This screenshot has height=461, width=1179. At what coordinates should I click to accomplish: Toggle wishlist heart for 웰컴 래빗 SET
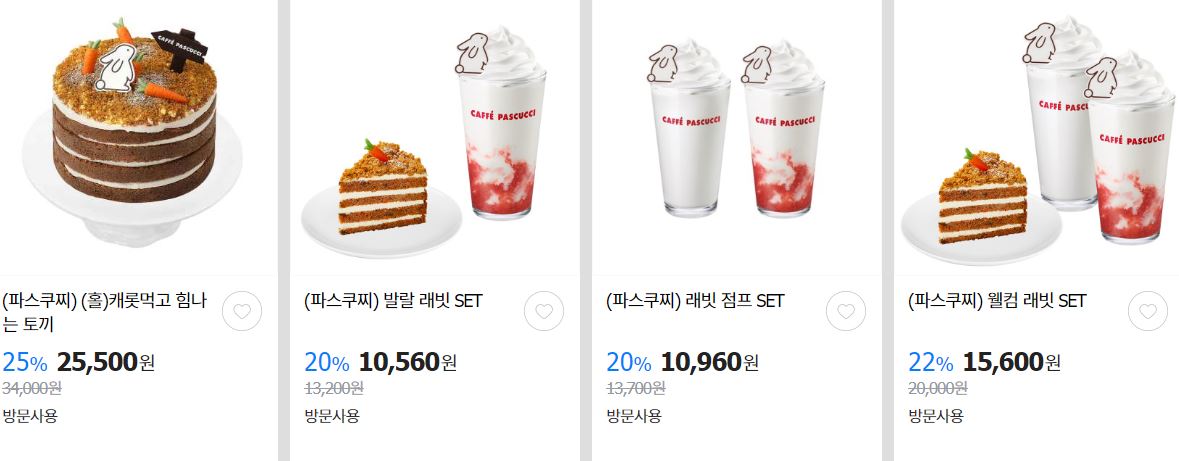point(1147,311)
